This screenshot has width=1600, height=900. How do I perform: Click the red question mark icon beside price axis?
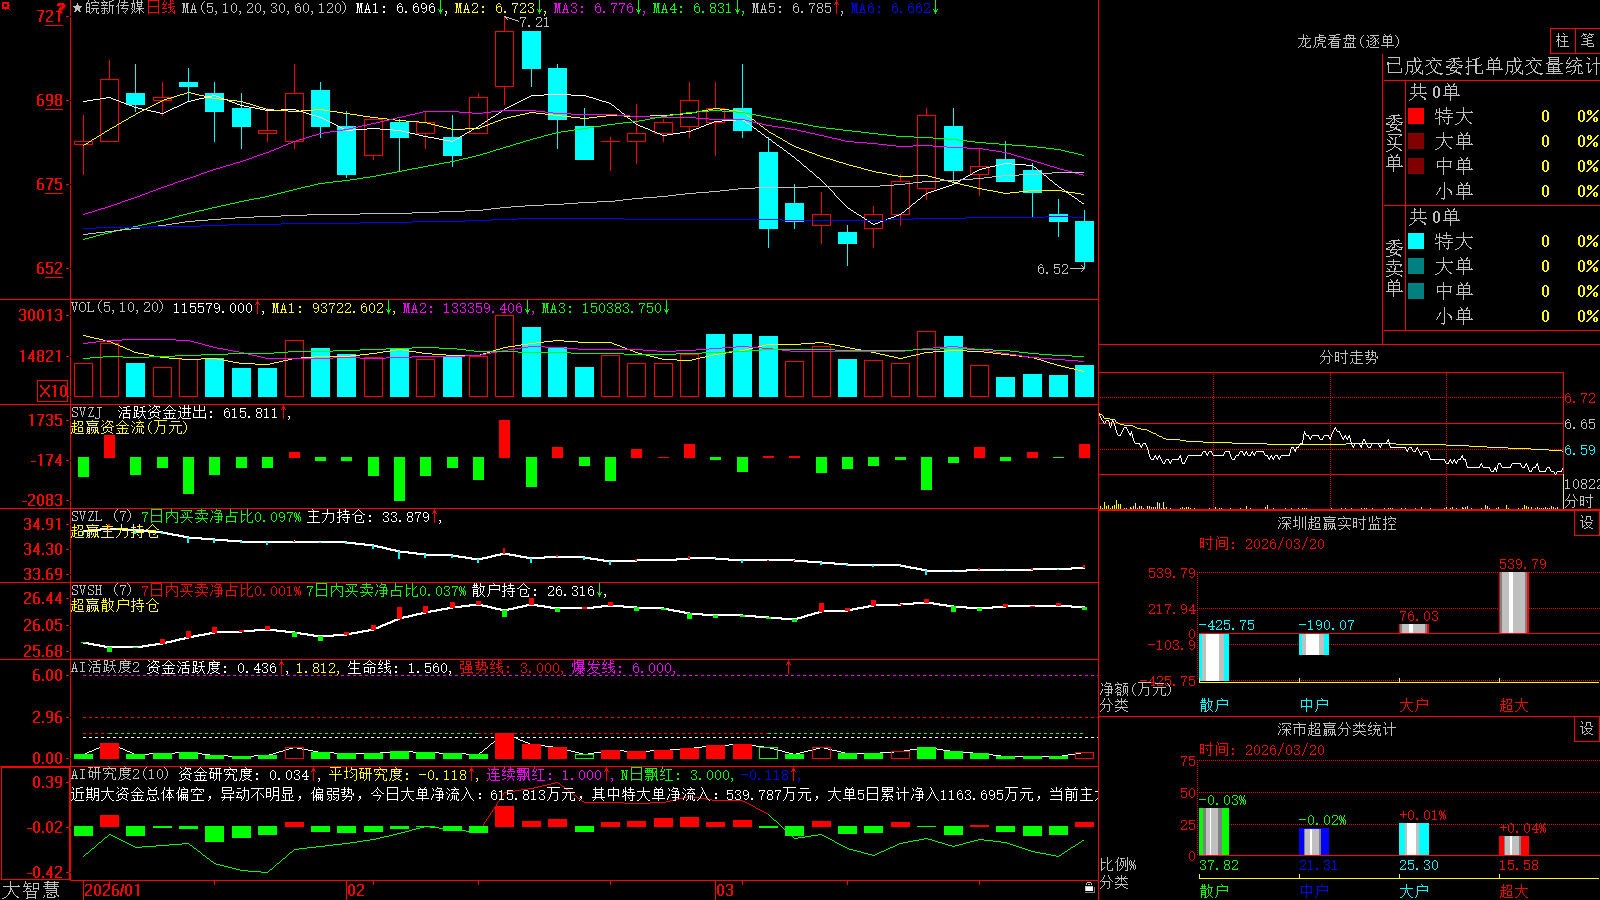(61, 9)
